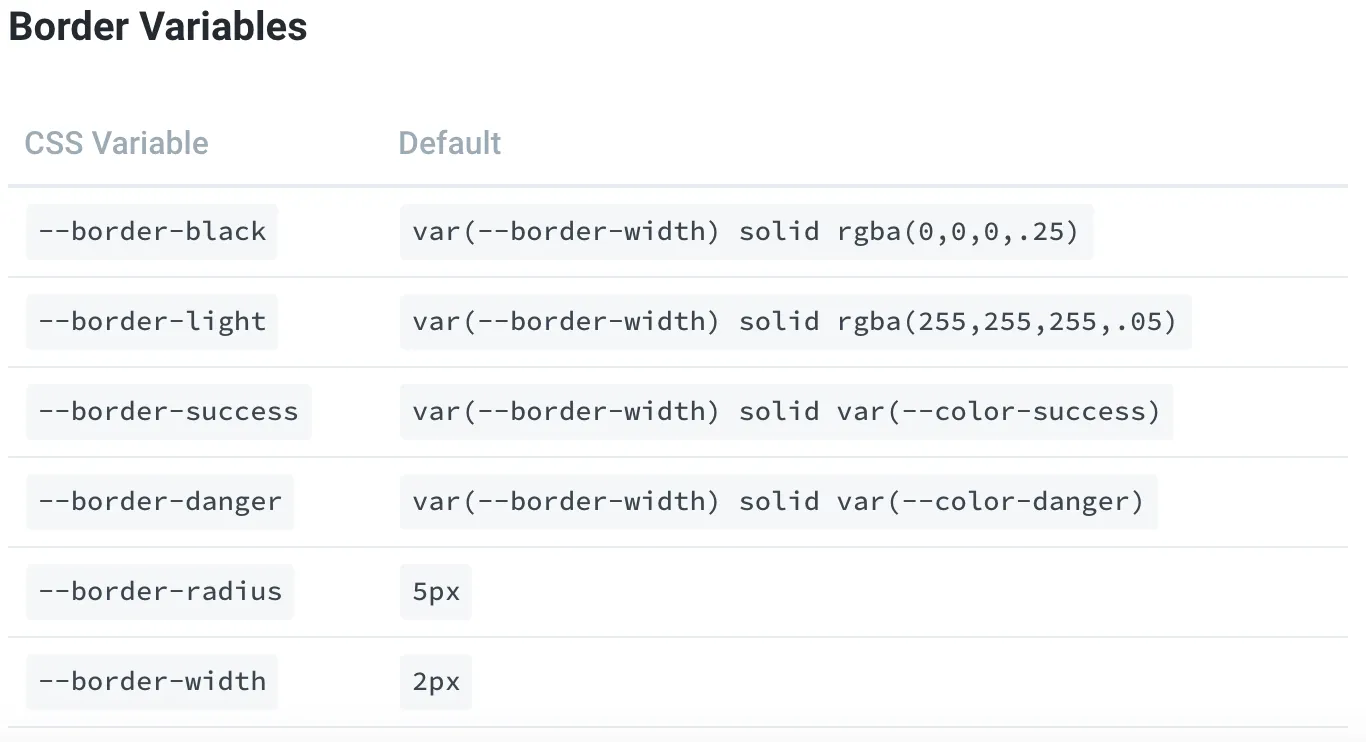
Task: Click the Default column header
Action: coord(450,143)
